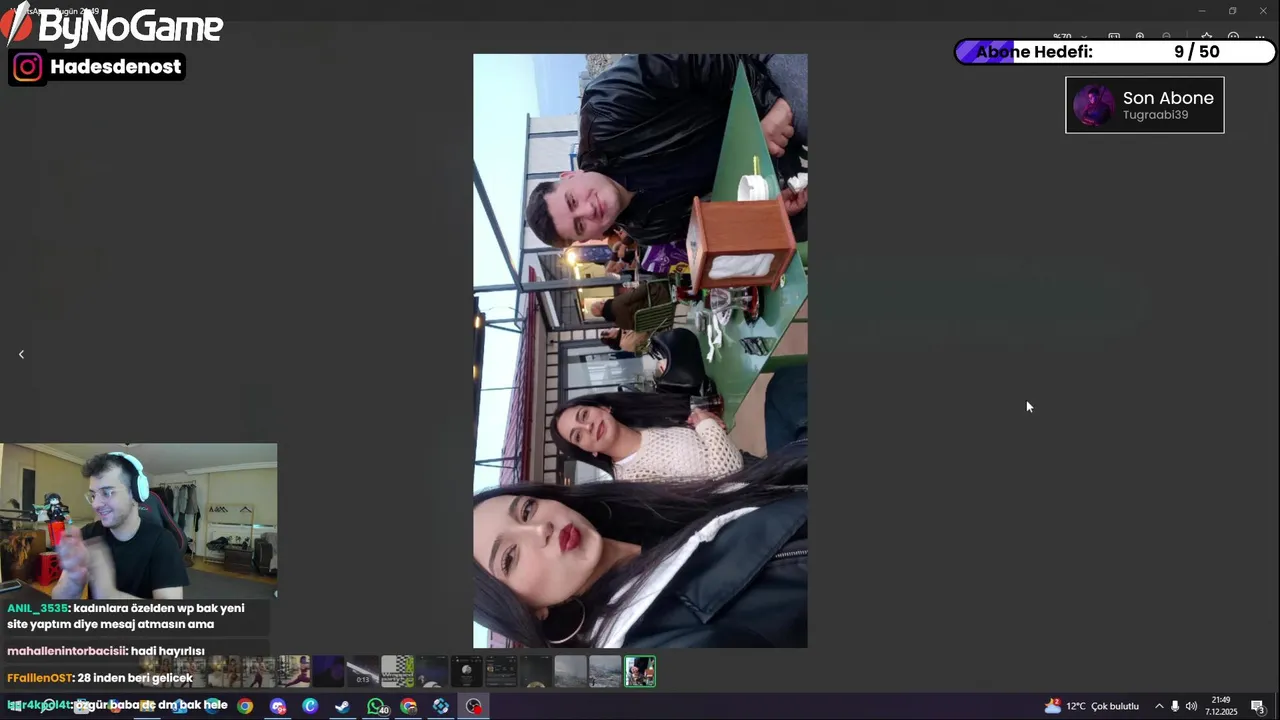Click the Instagram Hadesdenost label
Image resolution: width=1280 pixels, height=720 pixels.
point(97,67)
